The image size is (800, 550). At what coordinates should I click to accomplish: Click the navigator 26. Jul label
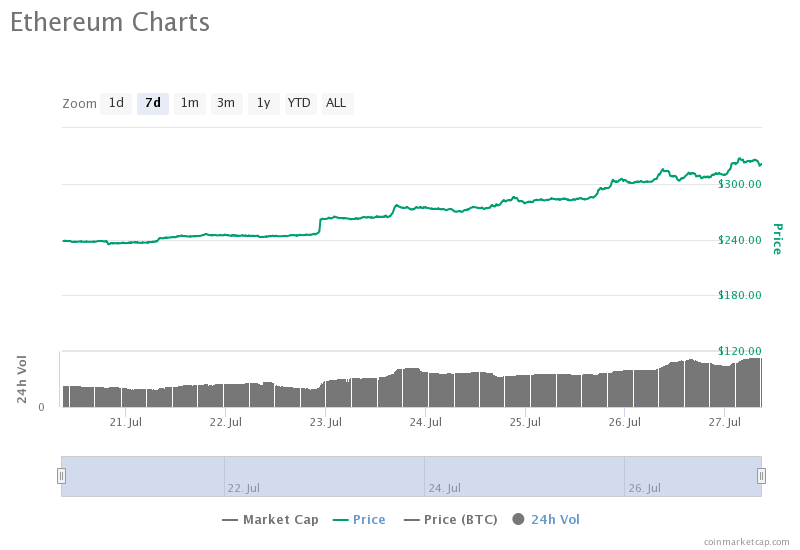click(644, 488)
